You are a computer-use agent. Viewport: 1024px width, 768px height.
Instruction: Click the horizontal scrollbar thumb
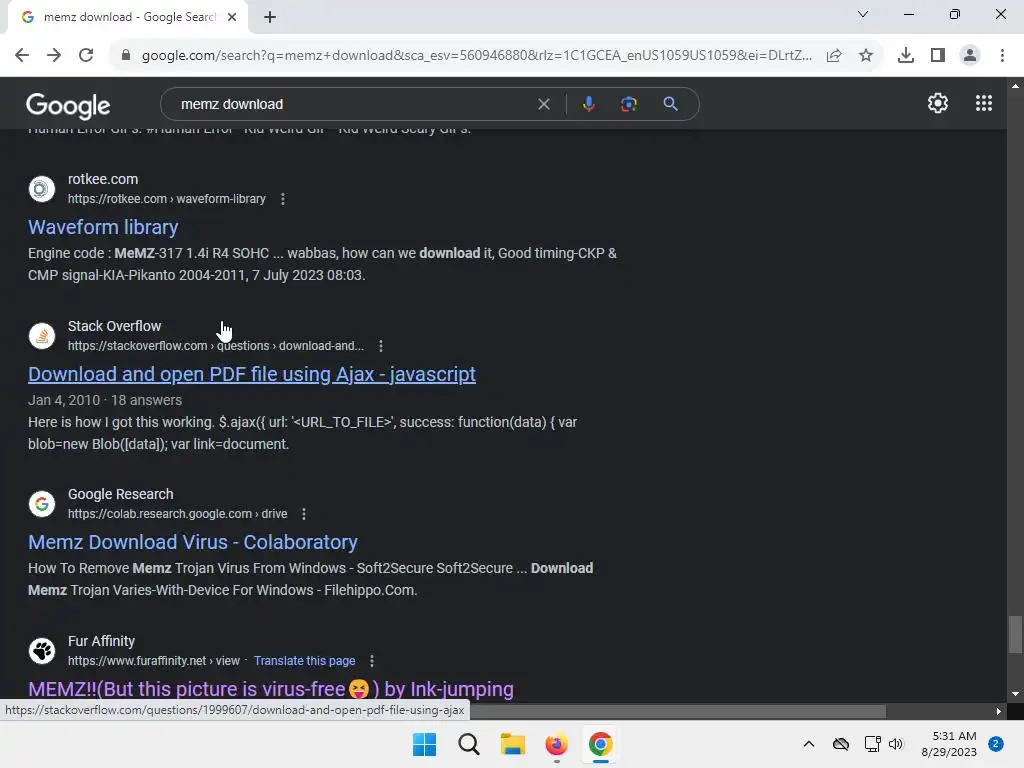click(x=677, y=711)
